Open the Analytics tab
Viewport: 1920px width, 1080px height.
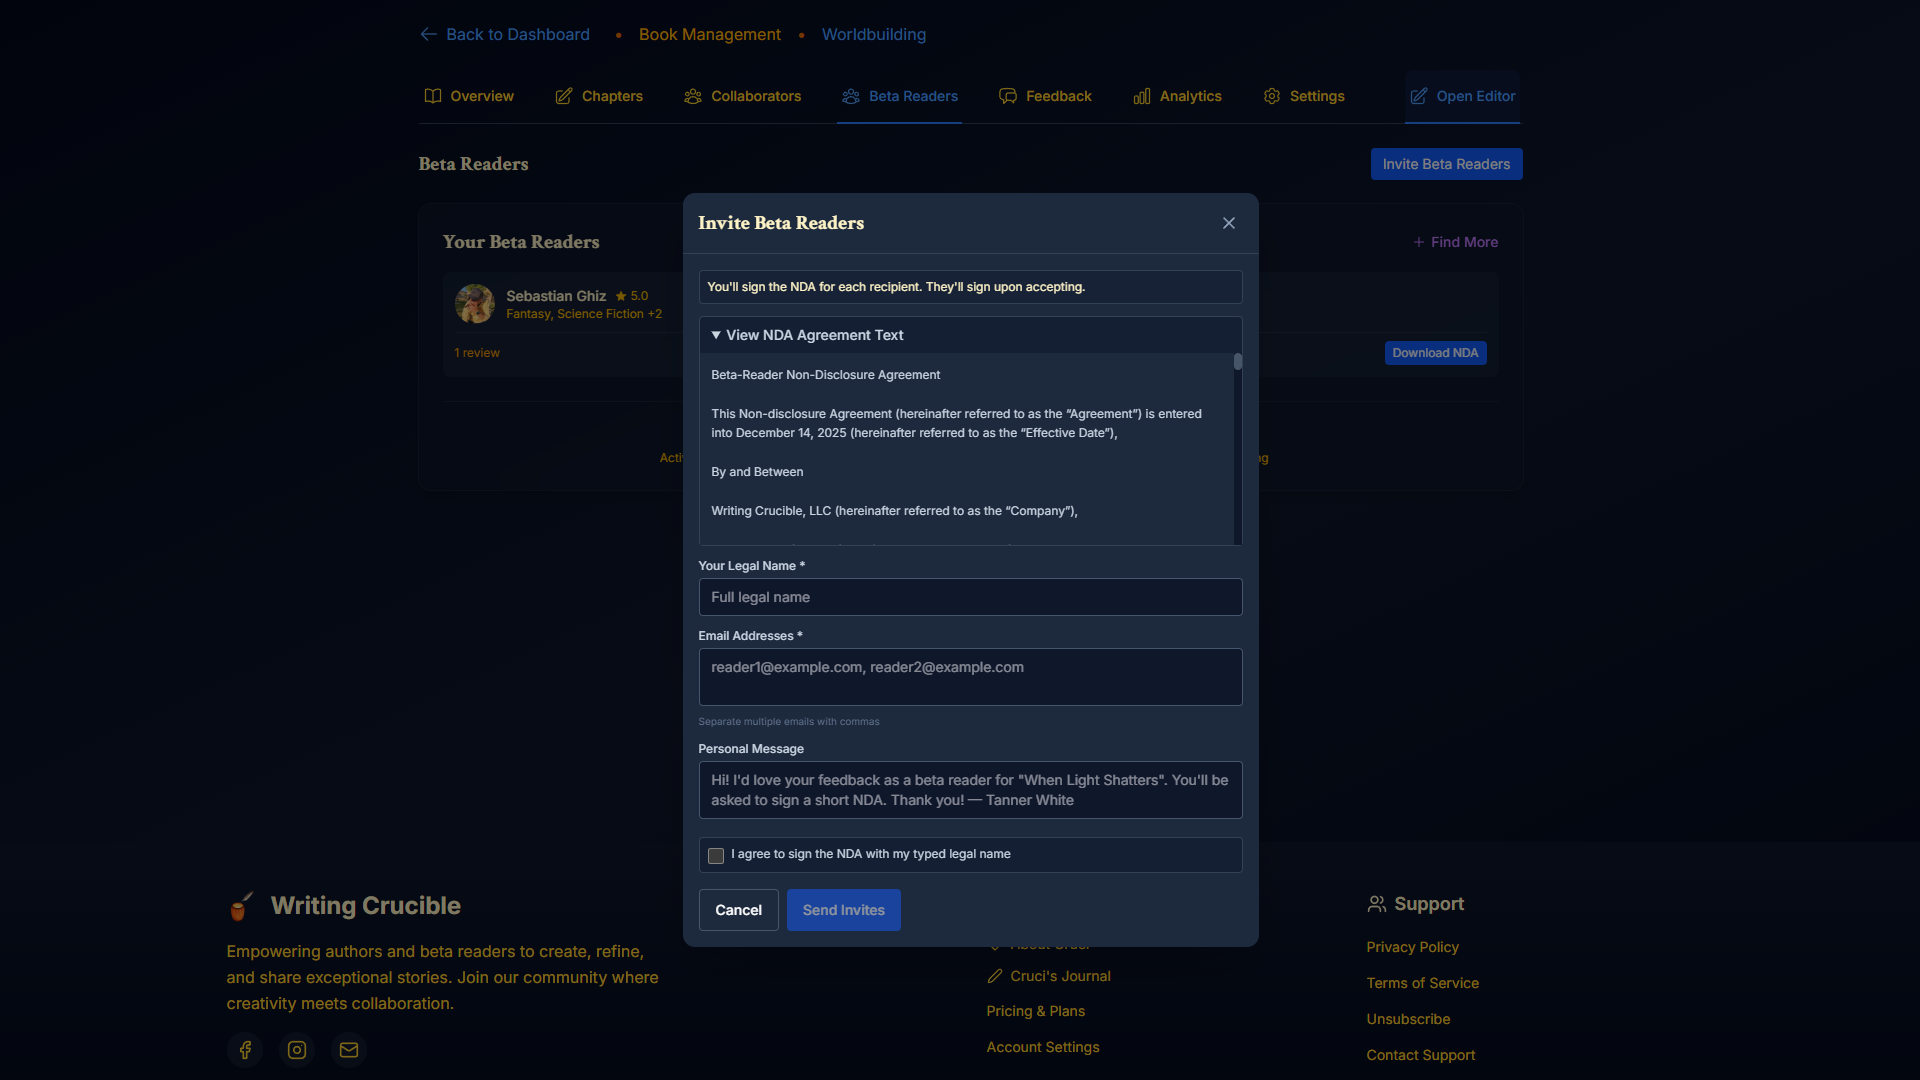coord(1177,96)
